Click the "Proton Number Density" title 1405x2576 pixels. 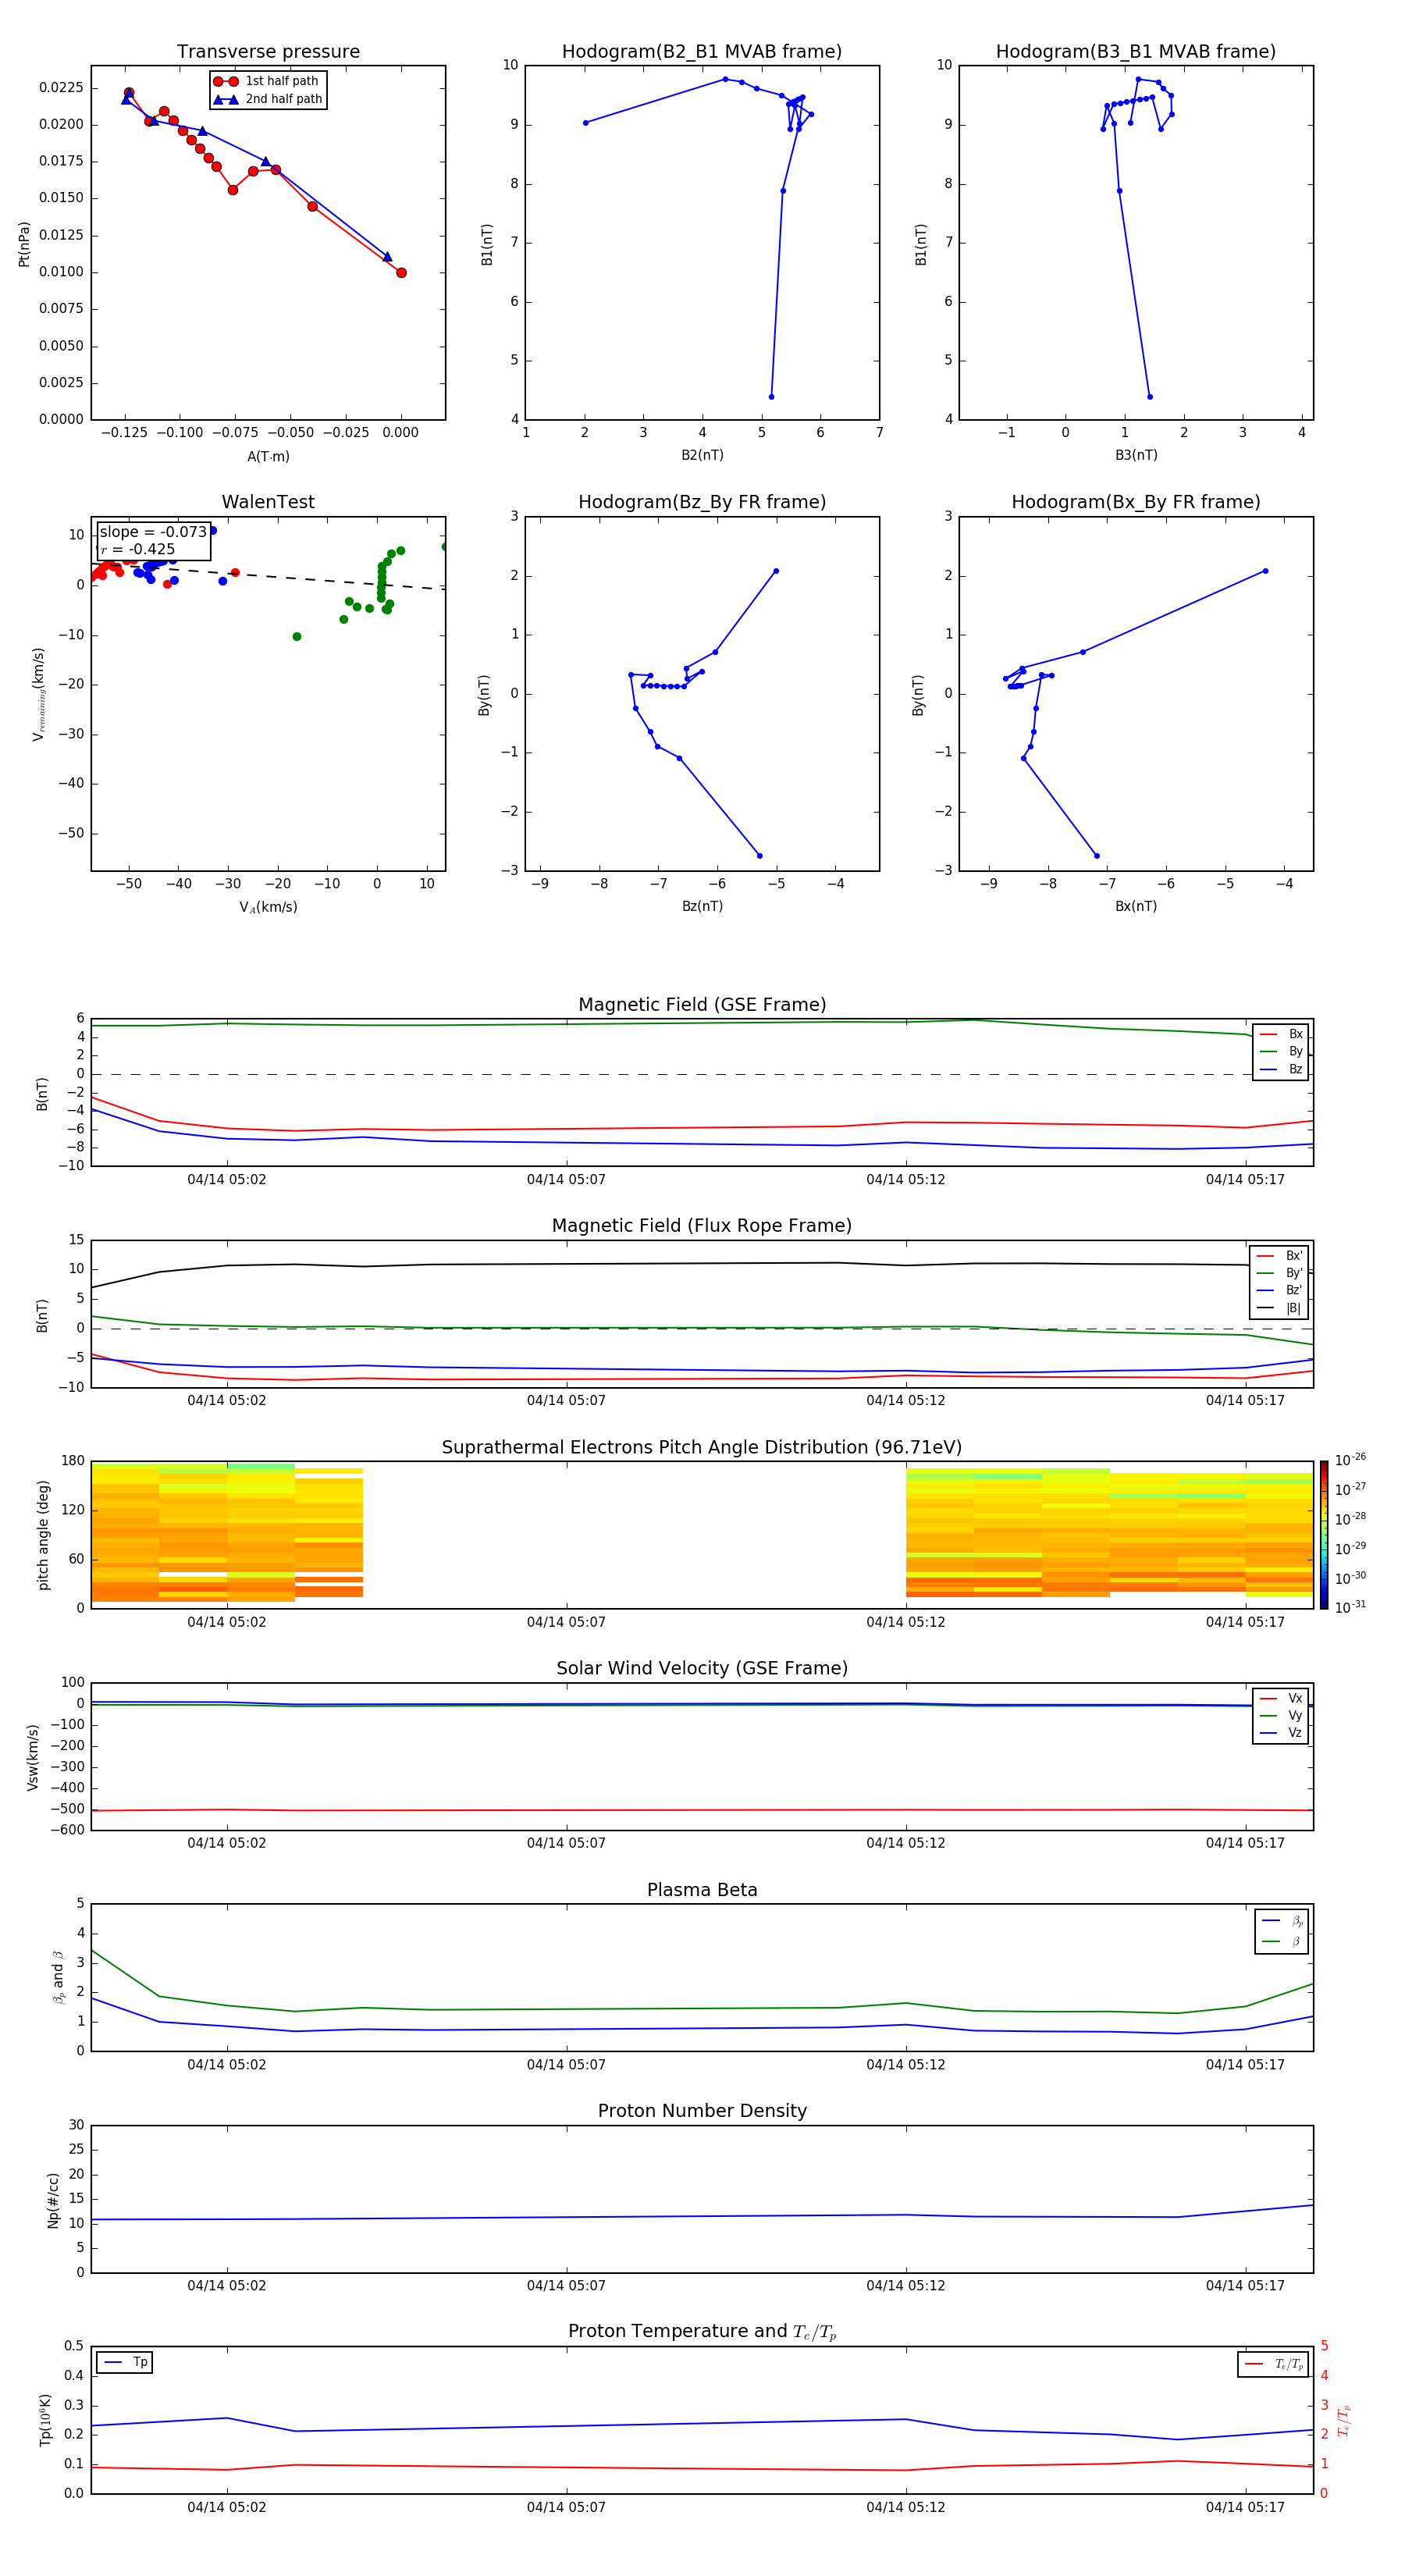(x=702, y=2111)
